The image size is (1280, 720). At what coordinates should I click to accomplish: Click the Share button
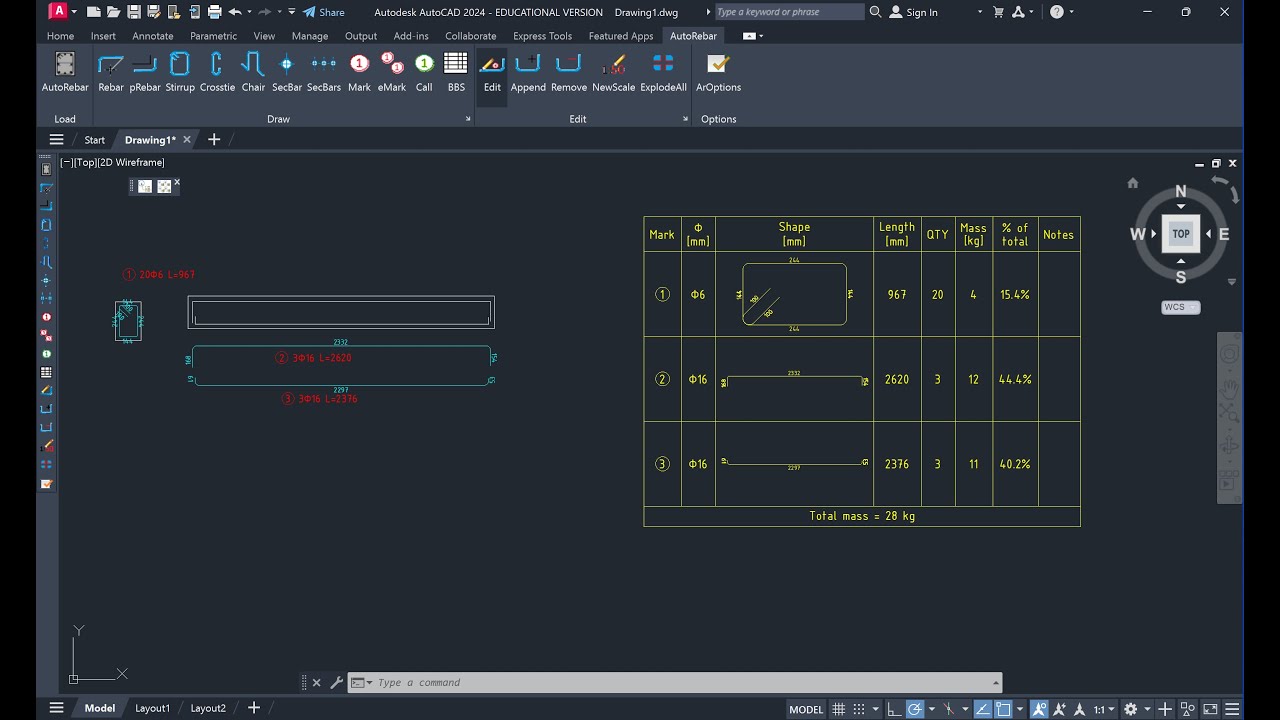point(324,12)
